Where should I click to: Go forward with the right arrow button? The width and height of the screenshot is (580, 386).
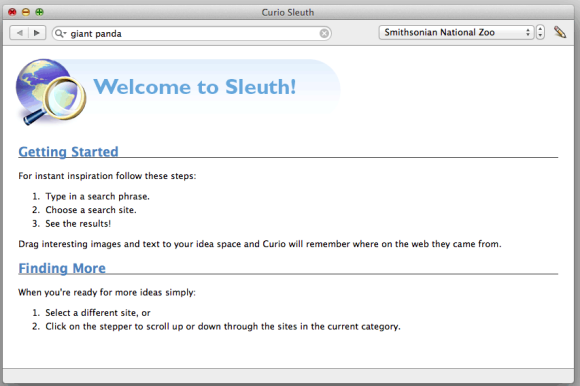pyautogui.click(x=37, y=33)
